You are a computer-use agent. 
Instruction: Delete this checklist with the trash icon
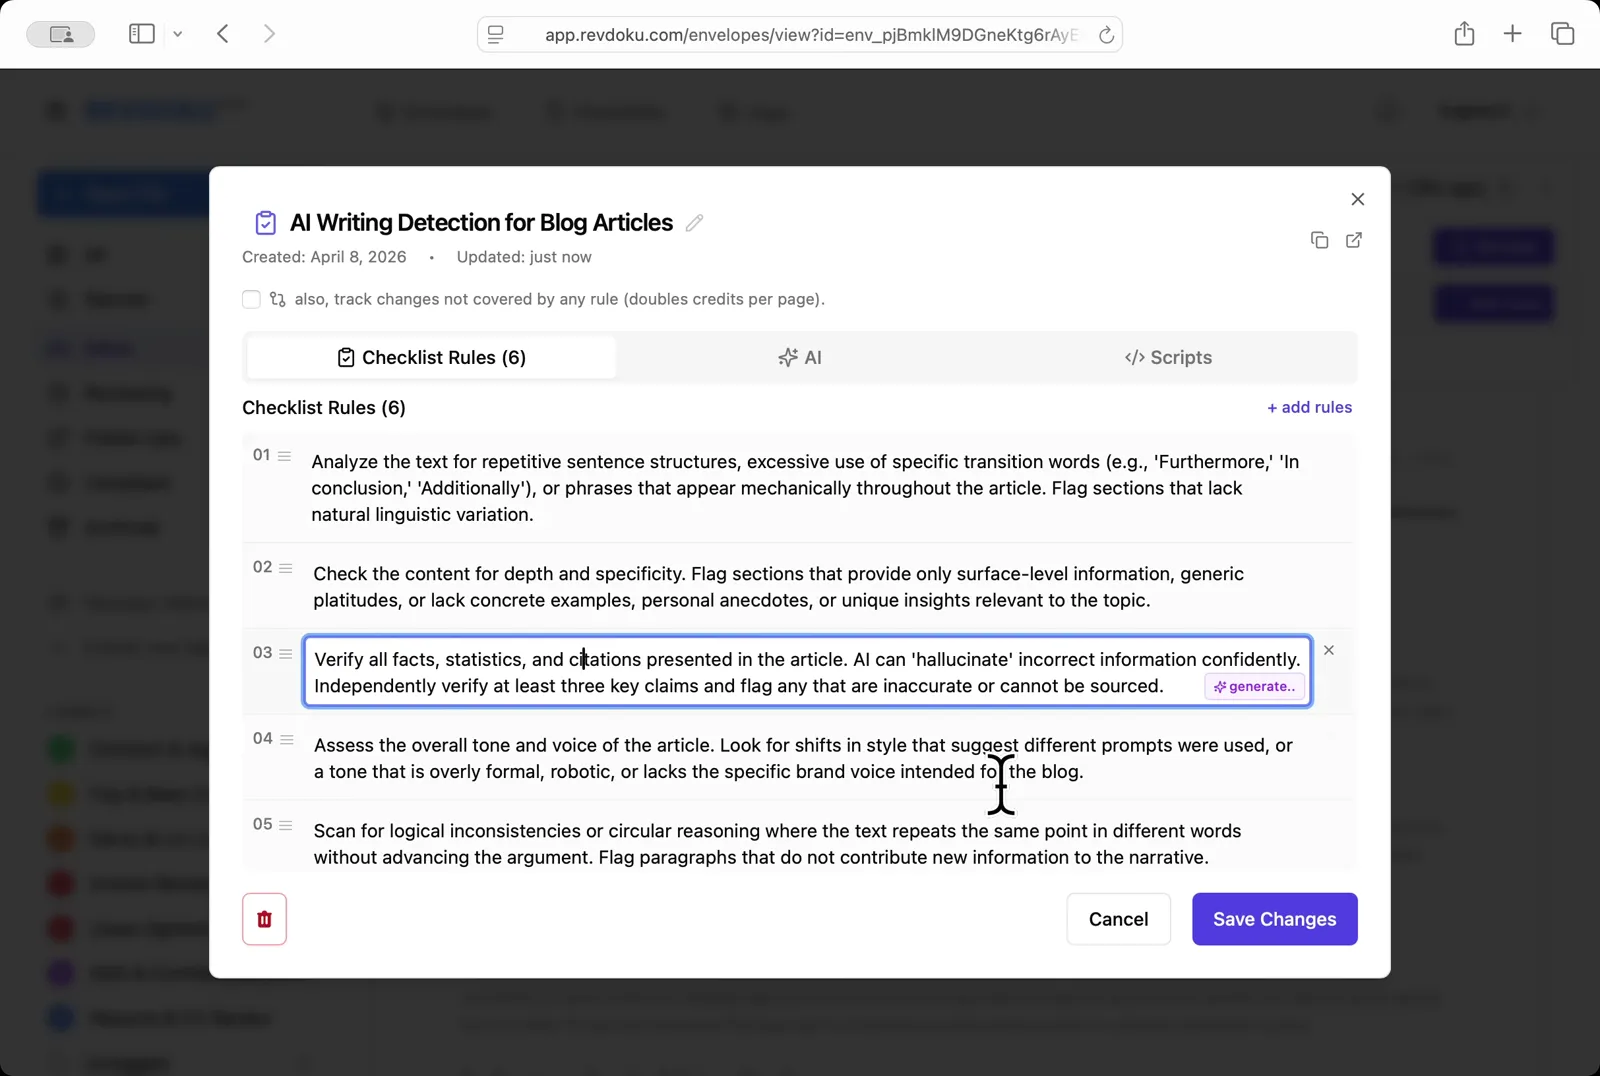click(264, 918)
